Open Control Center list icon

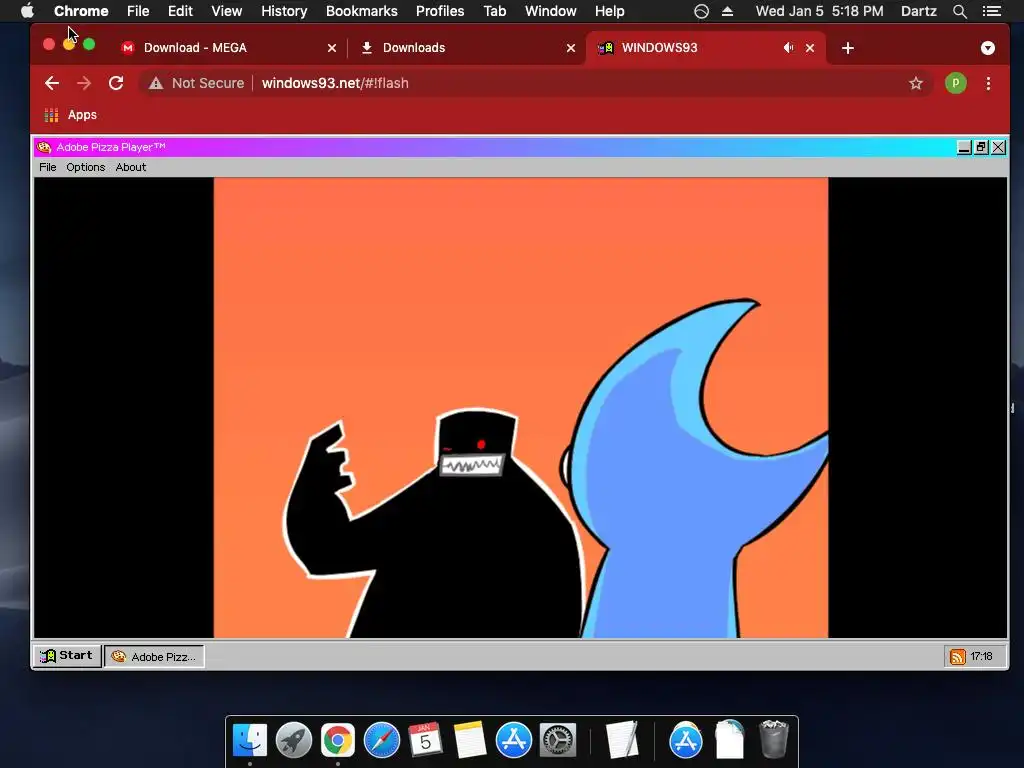coord(991,11)
